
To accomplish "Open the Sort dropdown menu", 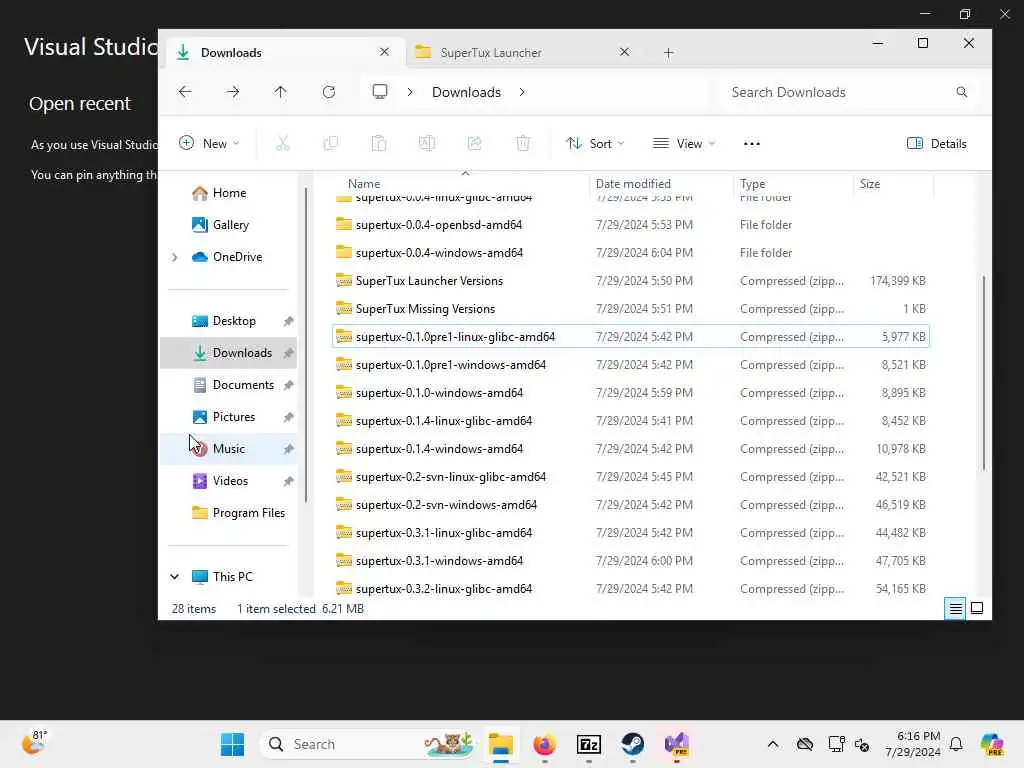I will 595,144.
